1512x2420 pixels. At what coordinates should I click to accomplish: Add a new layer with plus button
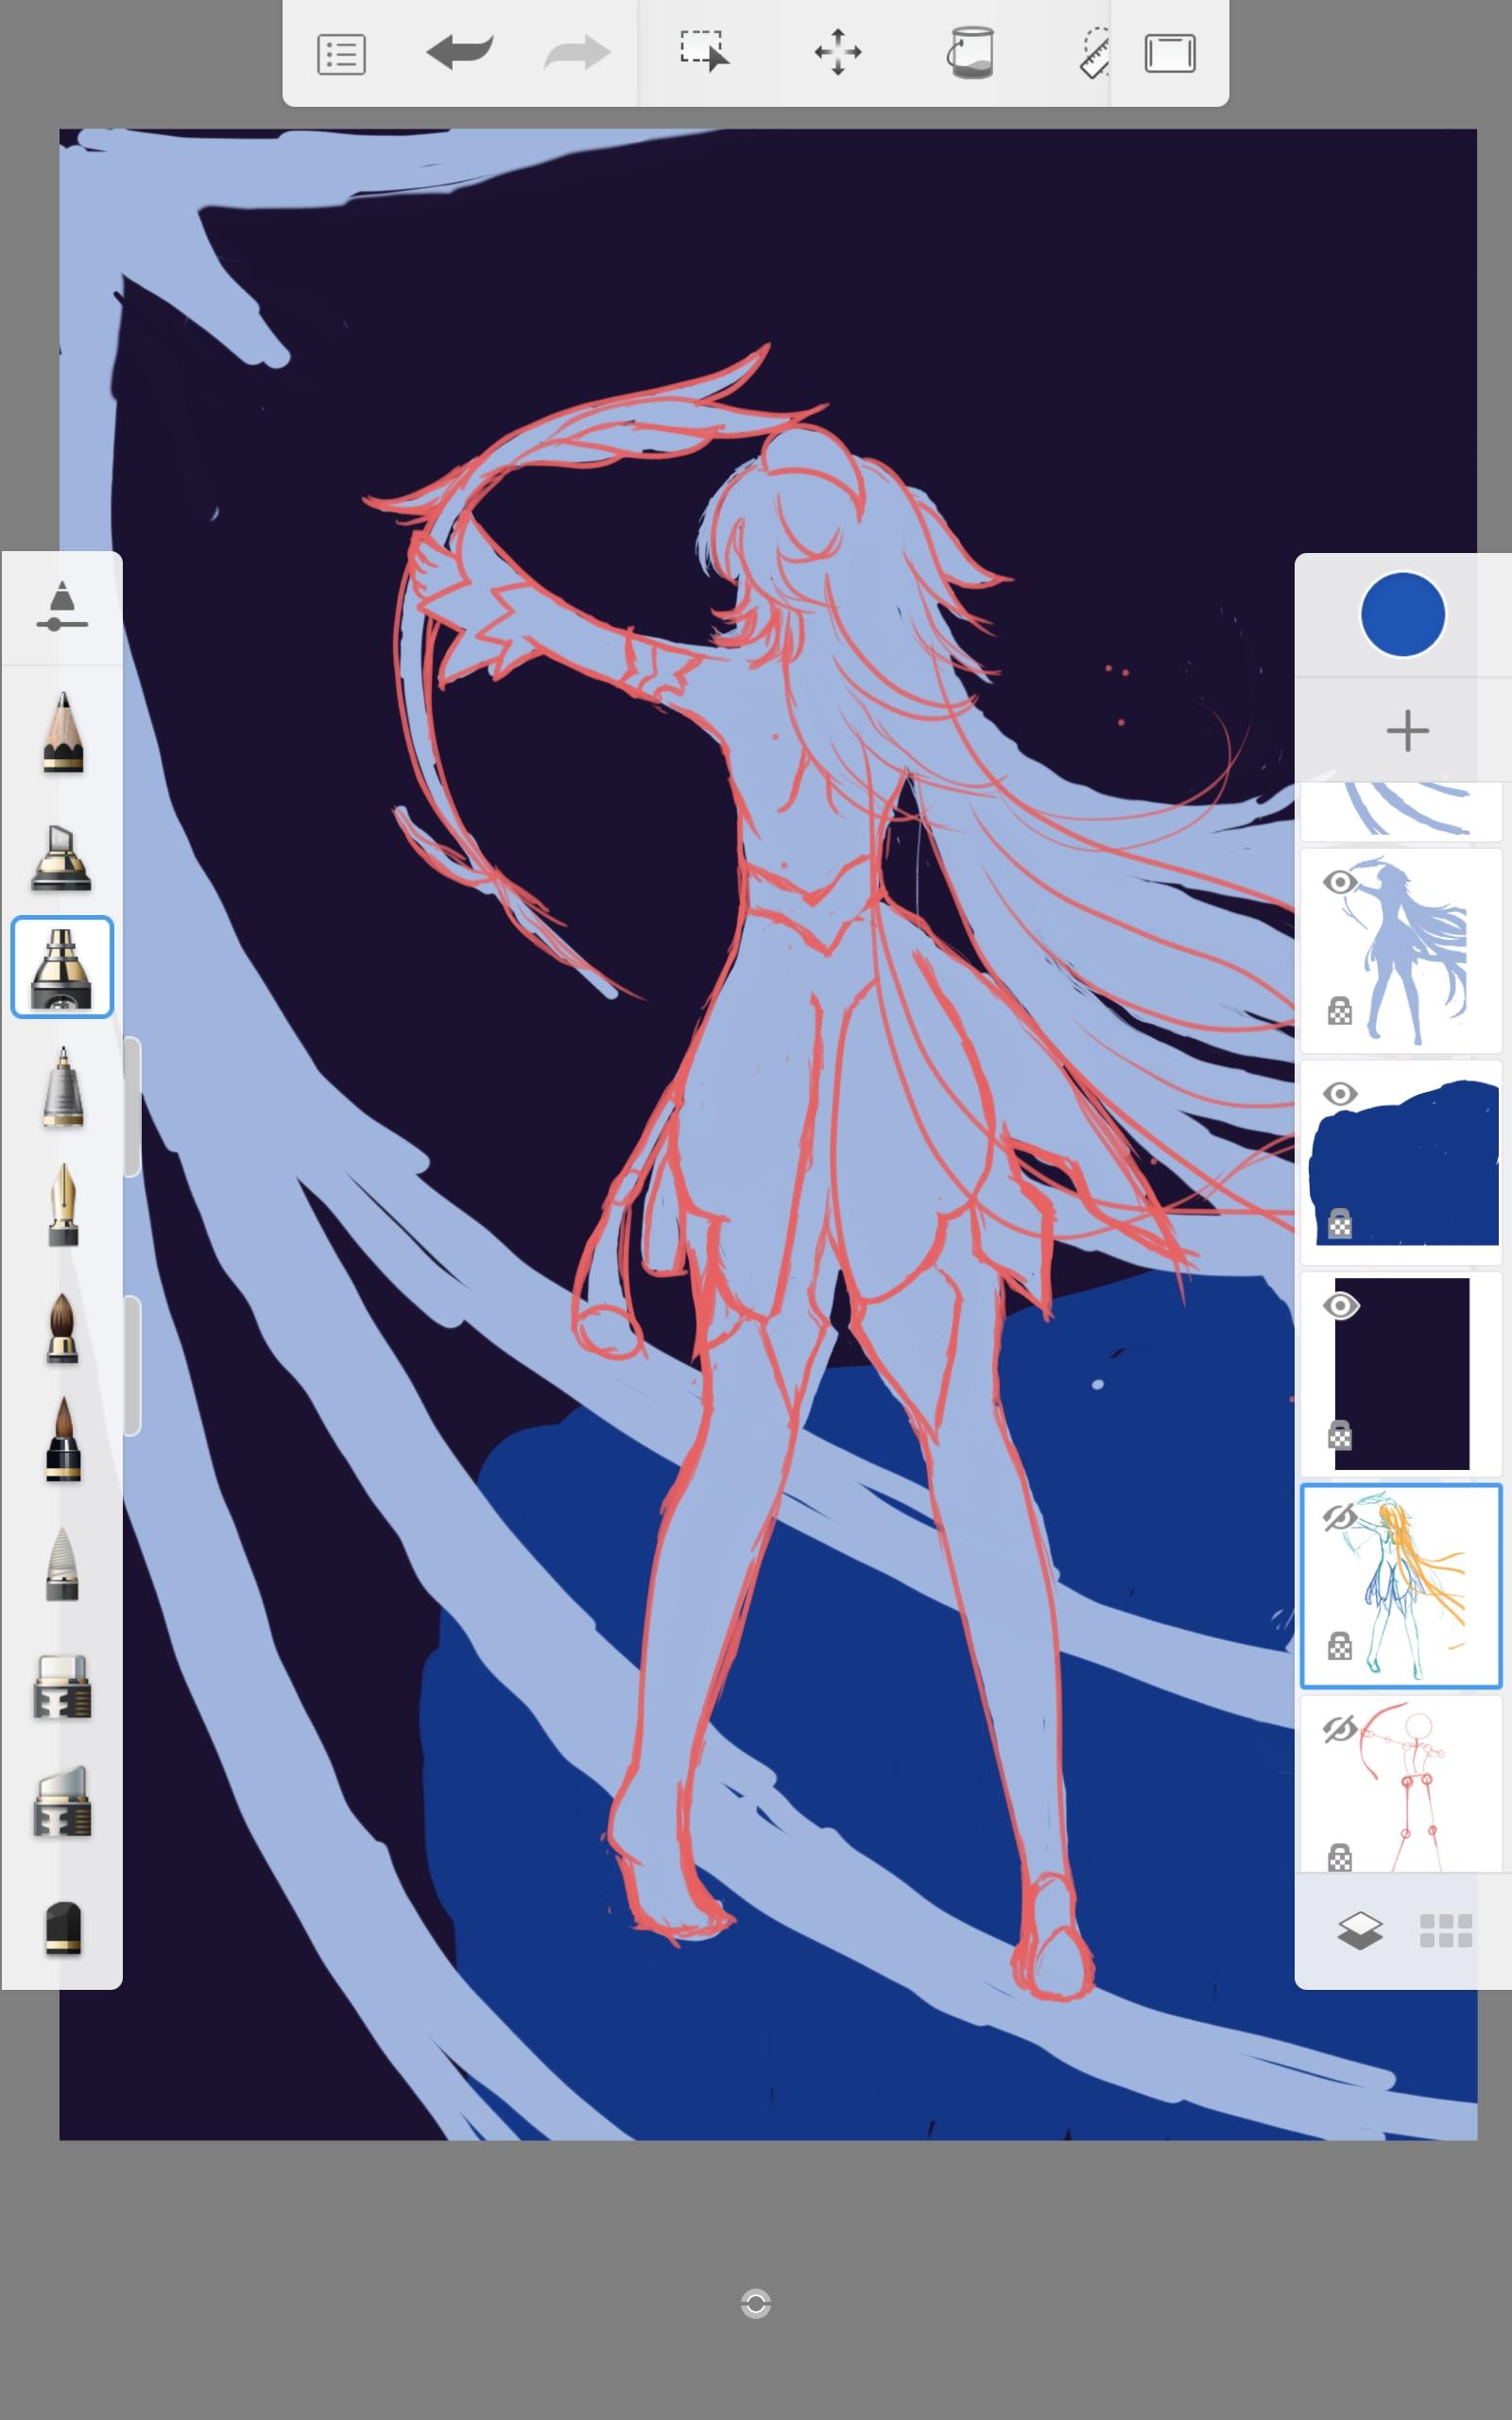tap(1407, 731)
